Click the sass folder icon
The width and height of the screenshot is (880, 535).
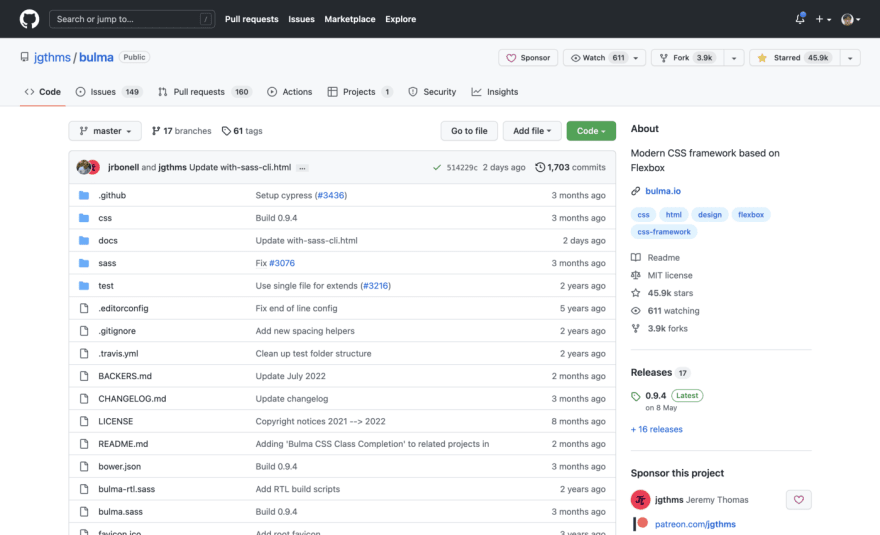coord(84,263)
